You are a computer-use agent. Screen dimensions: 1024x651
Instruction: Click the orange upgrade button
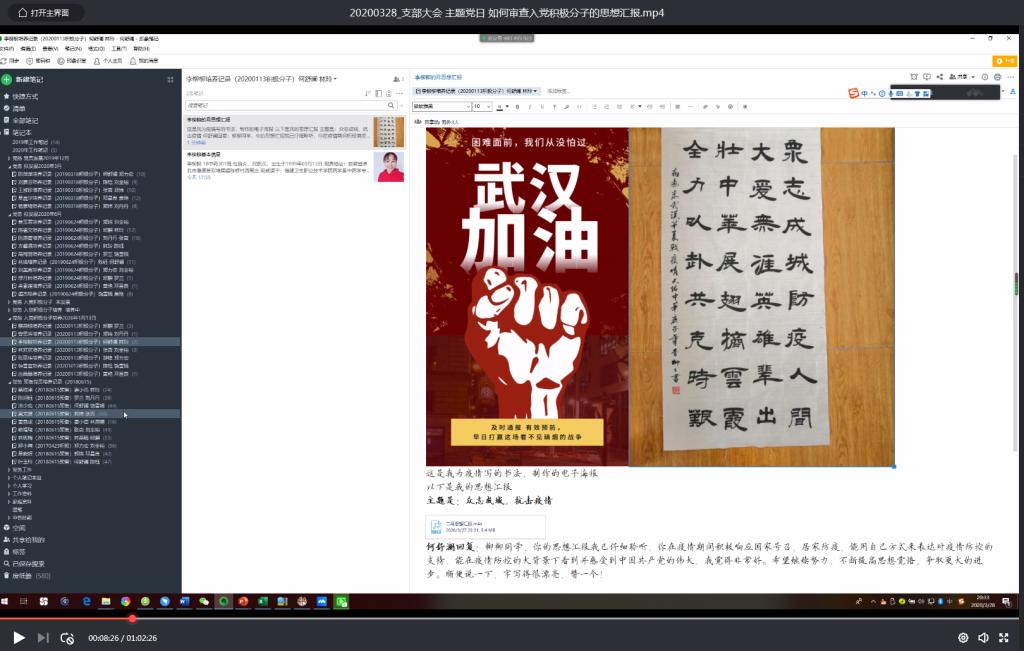(x=1003, y=61)
